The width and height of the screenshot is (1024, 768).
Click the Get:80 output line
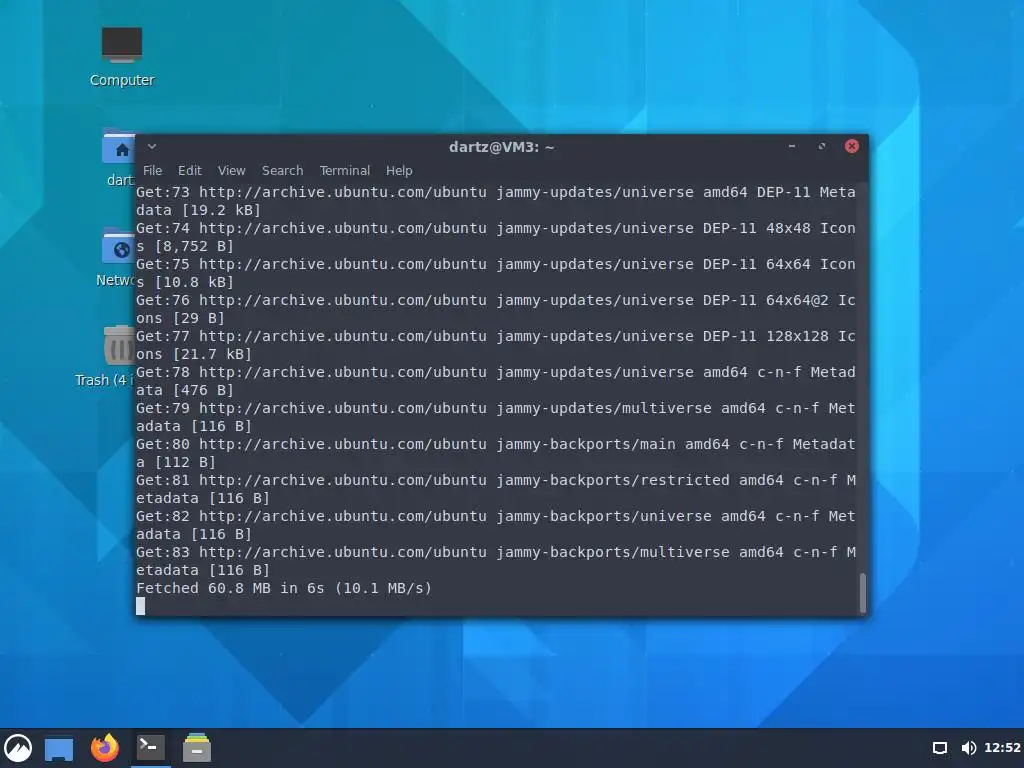[496, 453]
